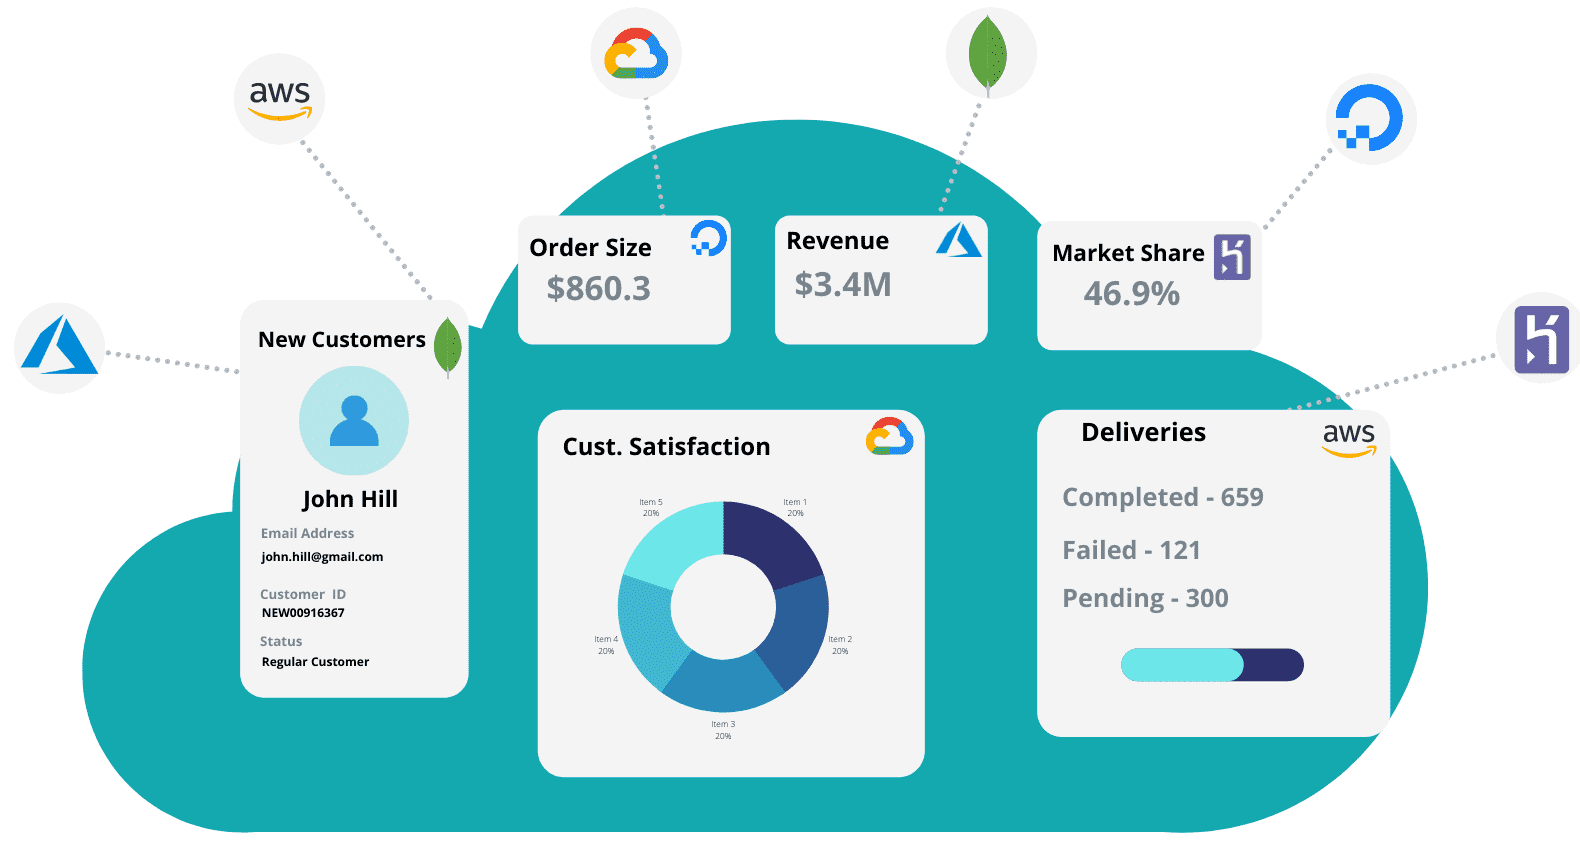The width and height of the screenshot is (1580, 855).
Task: Click the large Google Cloud logo bubble
Action: pos(636,53)
